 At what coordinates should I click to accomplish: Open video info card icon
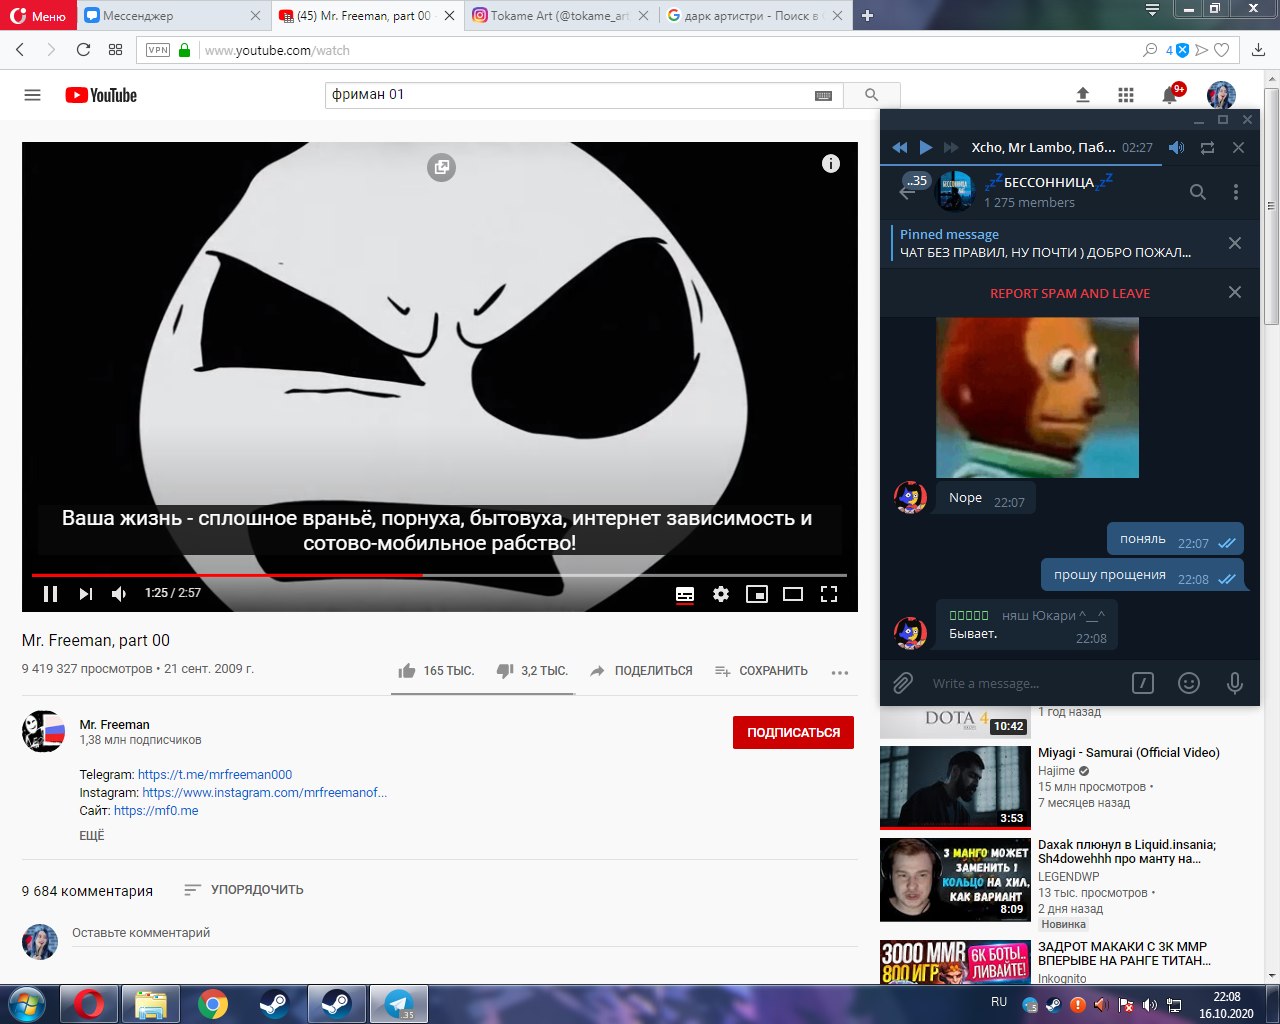[x=831, y=164]
